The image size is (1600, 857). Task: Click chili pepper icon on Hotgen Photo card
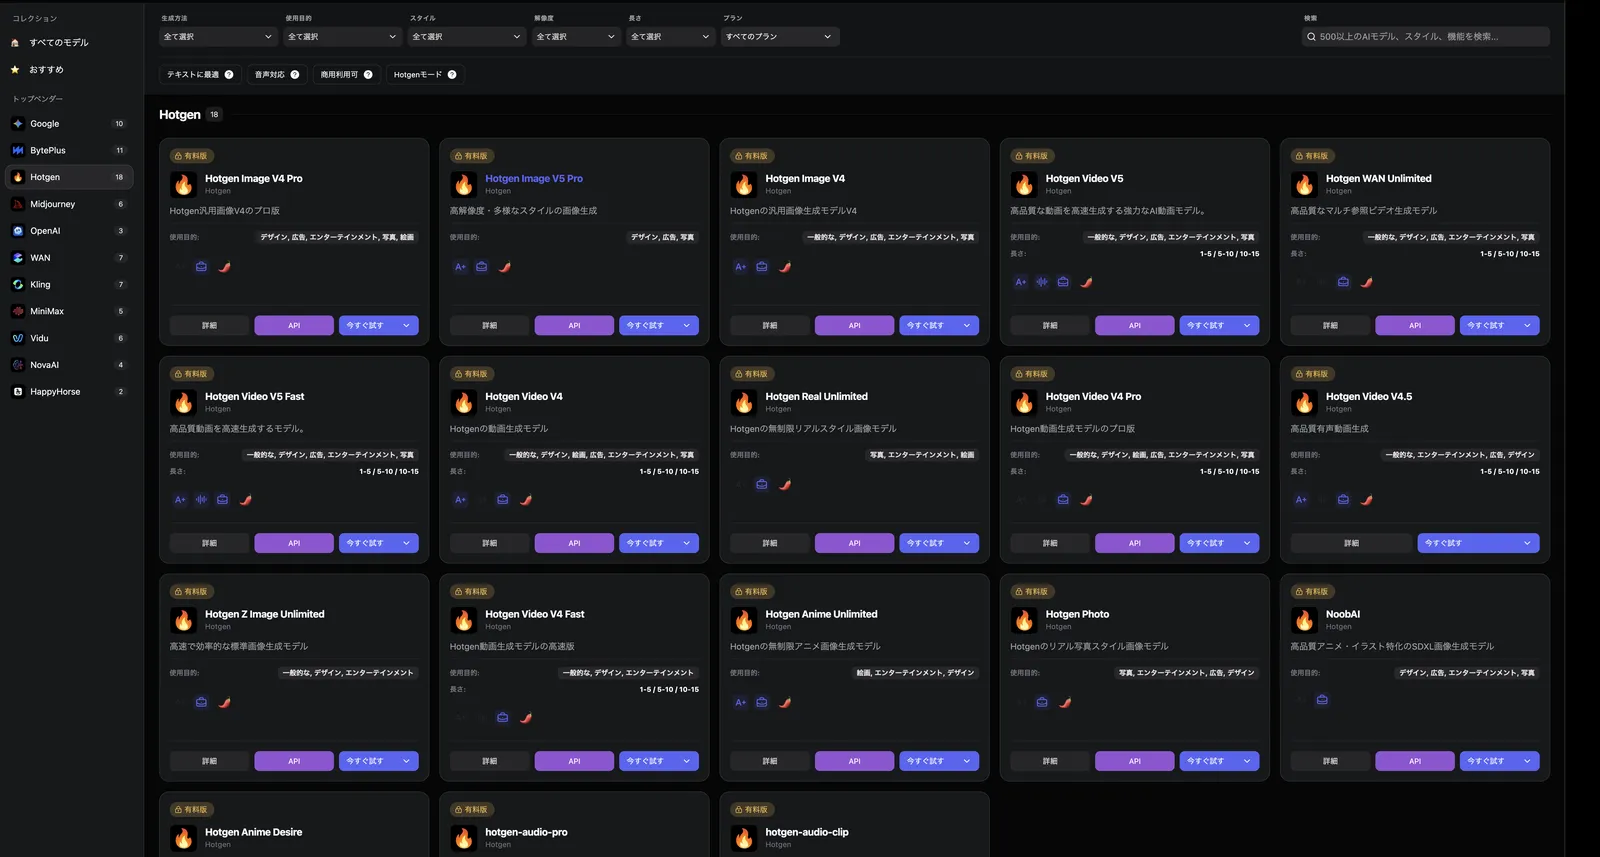point(1065,703)
